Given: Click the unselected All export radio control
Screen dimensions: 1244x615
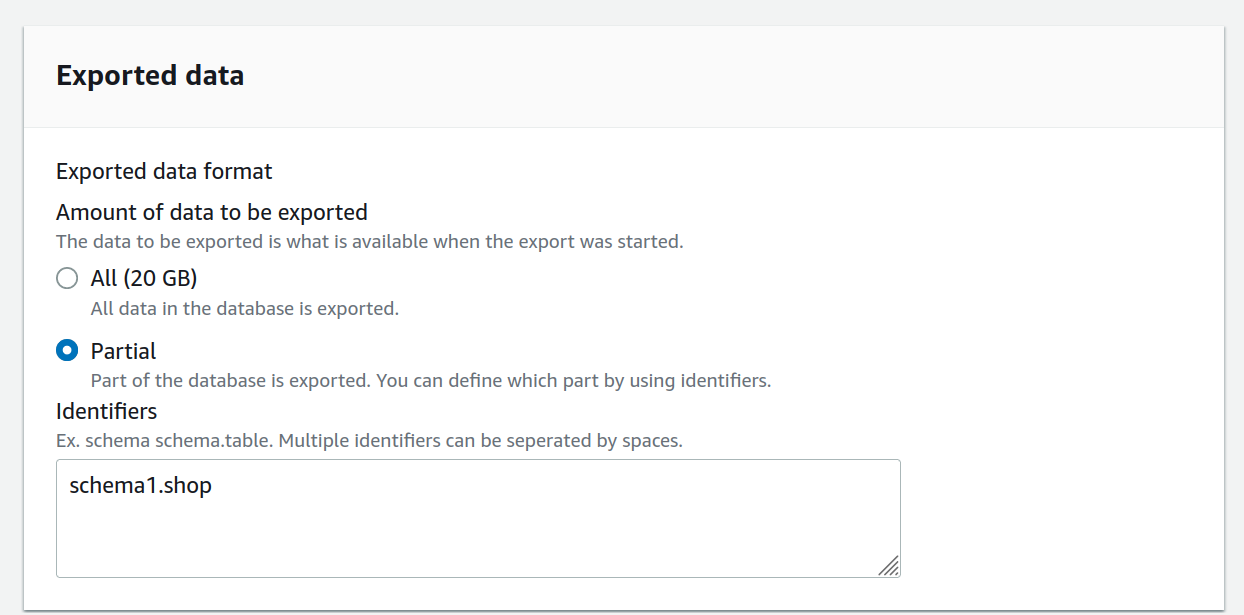Looking at the screenshot, I should point(67,278).
